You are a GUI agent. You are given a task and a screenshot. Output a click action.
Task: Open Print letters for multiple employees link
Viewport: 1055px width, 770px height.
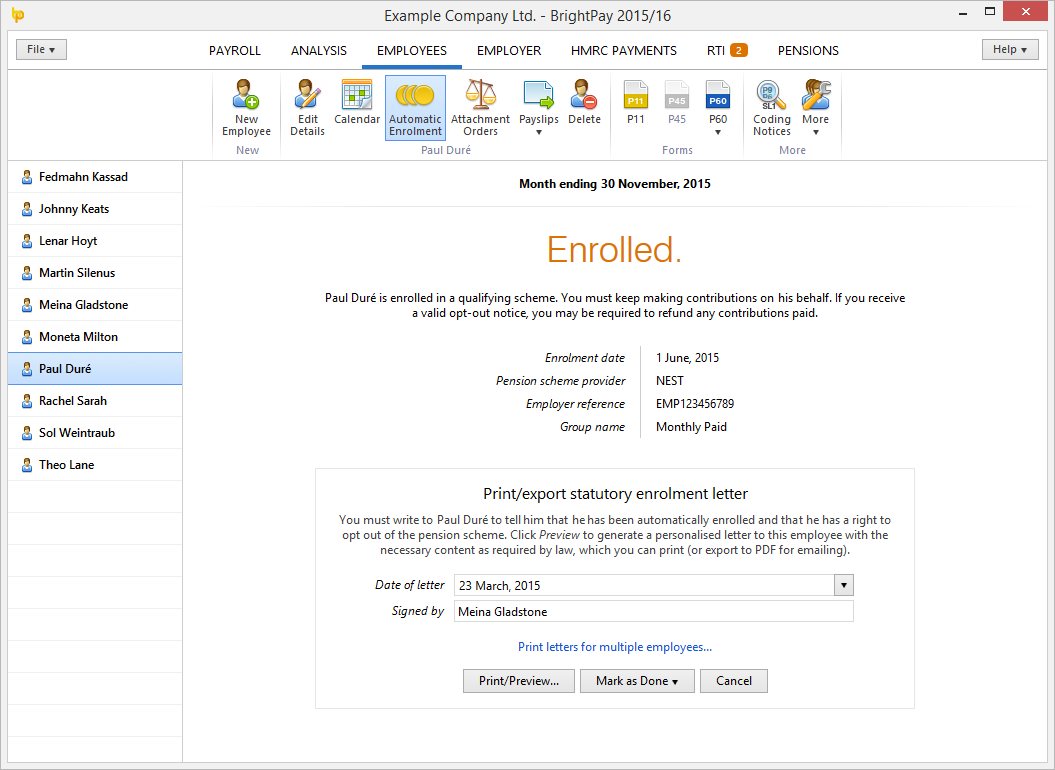615,647
